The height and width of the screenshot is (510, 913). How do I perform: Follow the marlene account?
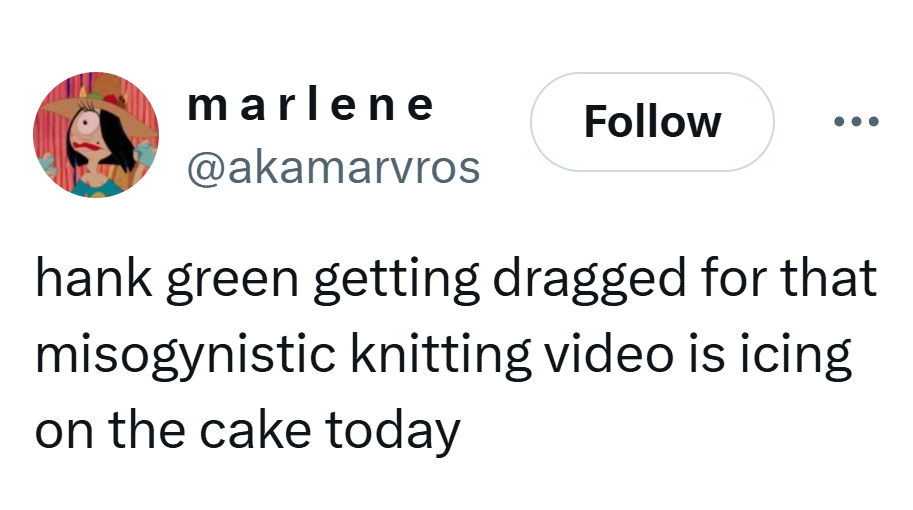tap(652, 122)
